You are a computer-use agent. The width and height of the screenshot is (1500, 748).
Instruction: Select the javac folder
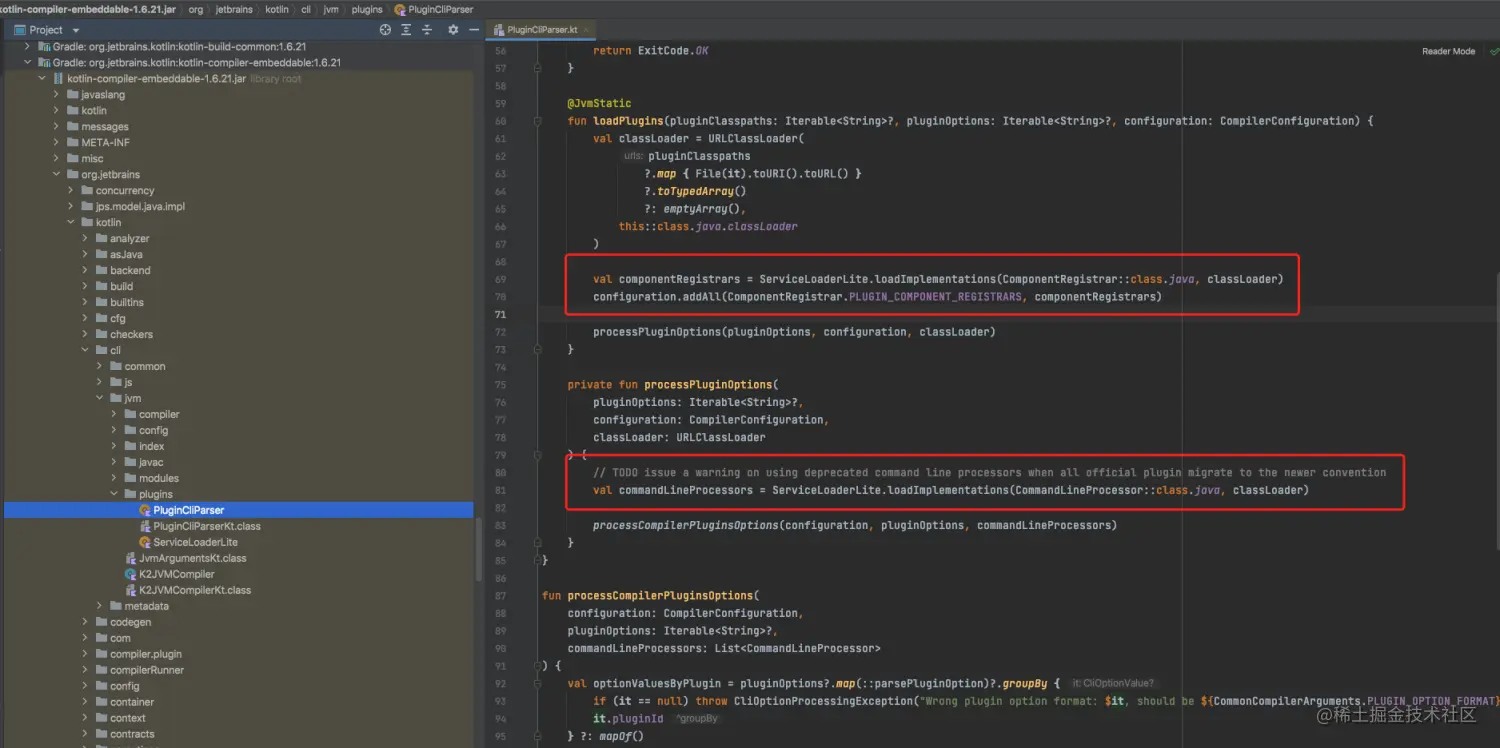(151, 462)
